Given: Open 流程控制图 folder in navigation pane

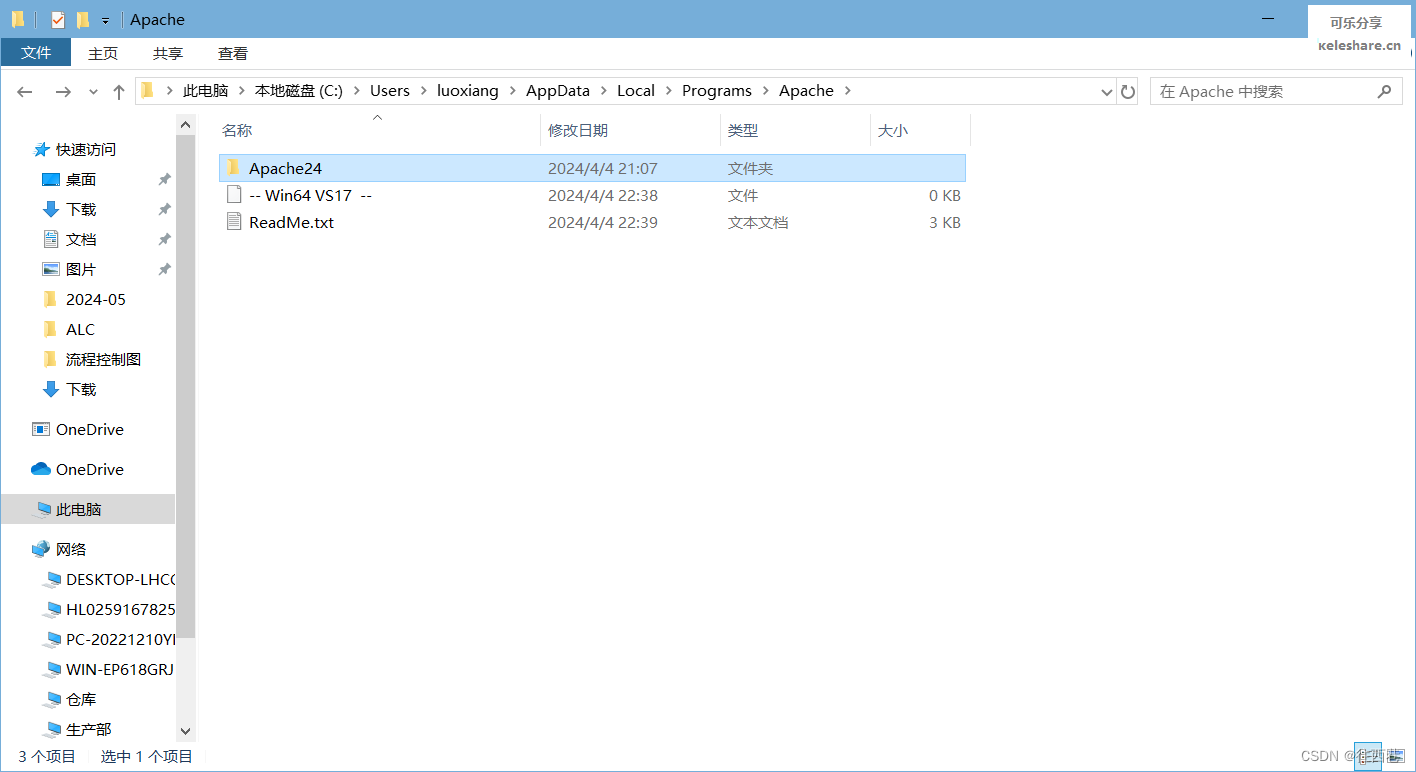Looking at the screenshot, I should 103,359.
